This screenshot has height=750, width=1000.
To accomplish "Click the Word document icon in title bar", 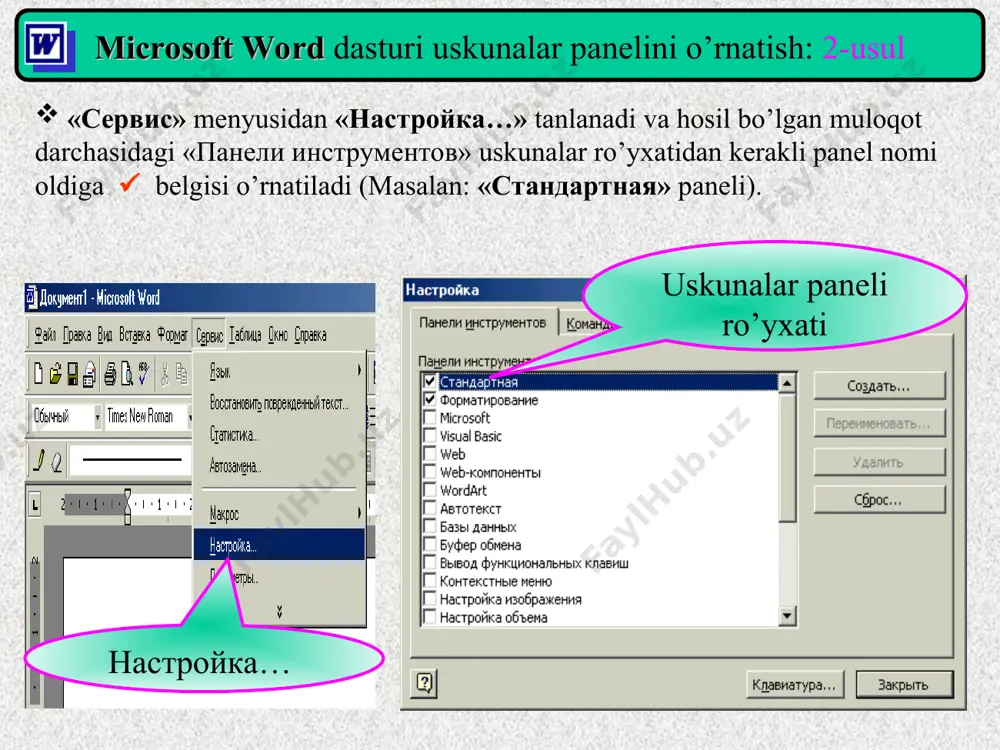I will (x=32, y=298).
